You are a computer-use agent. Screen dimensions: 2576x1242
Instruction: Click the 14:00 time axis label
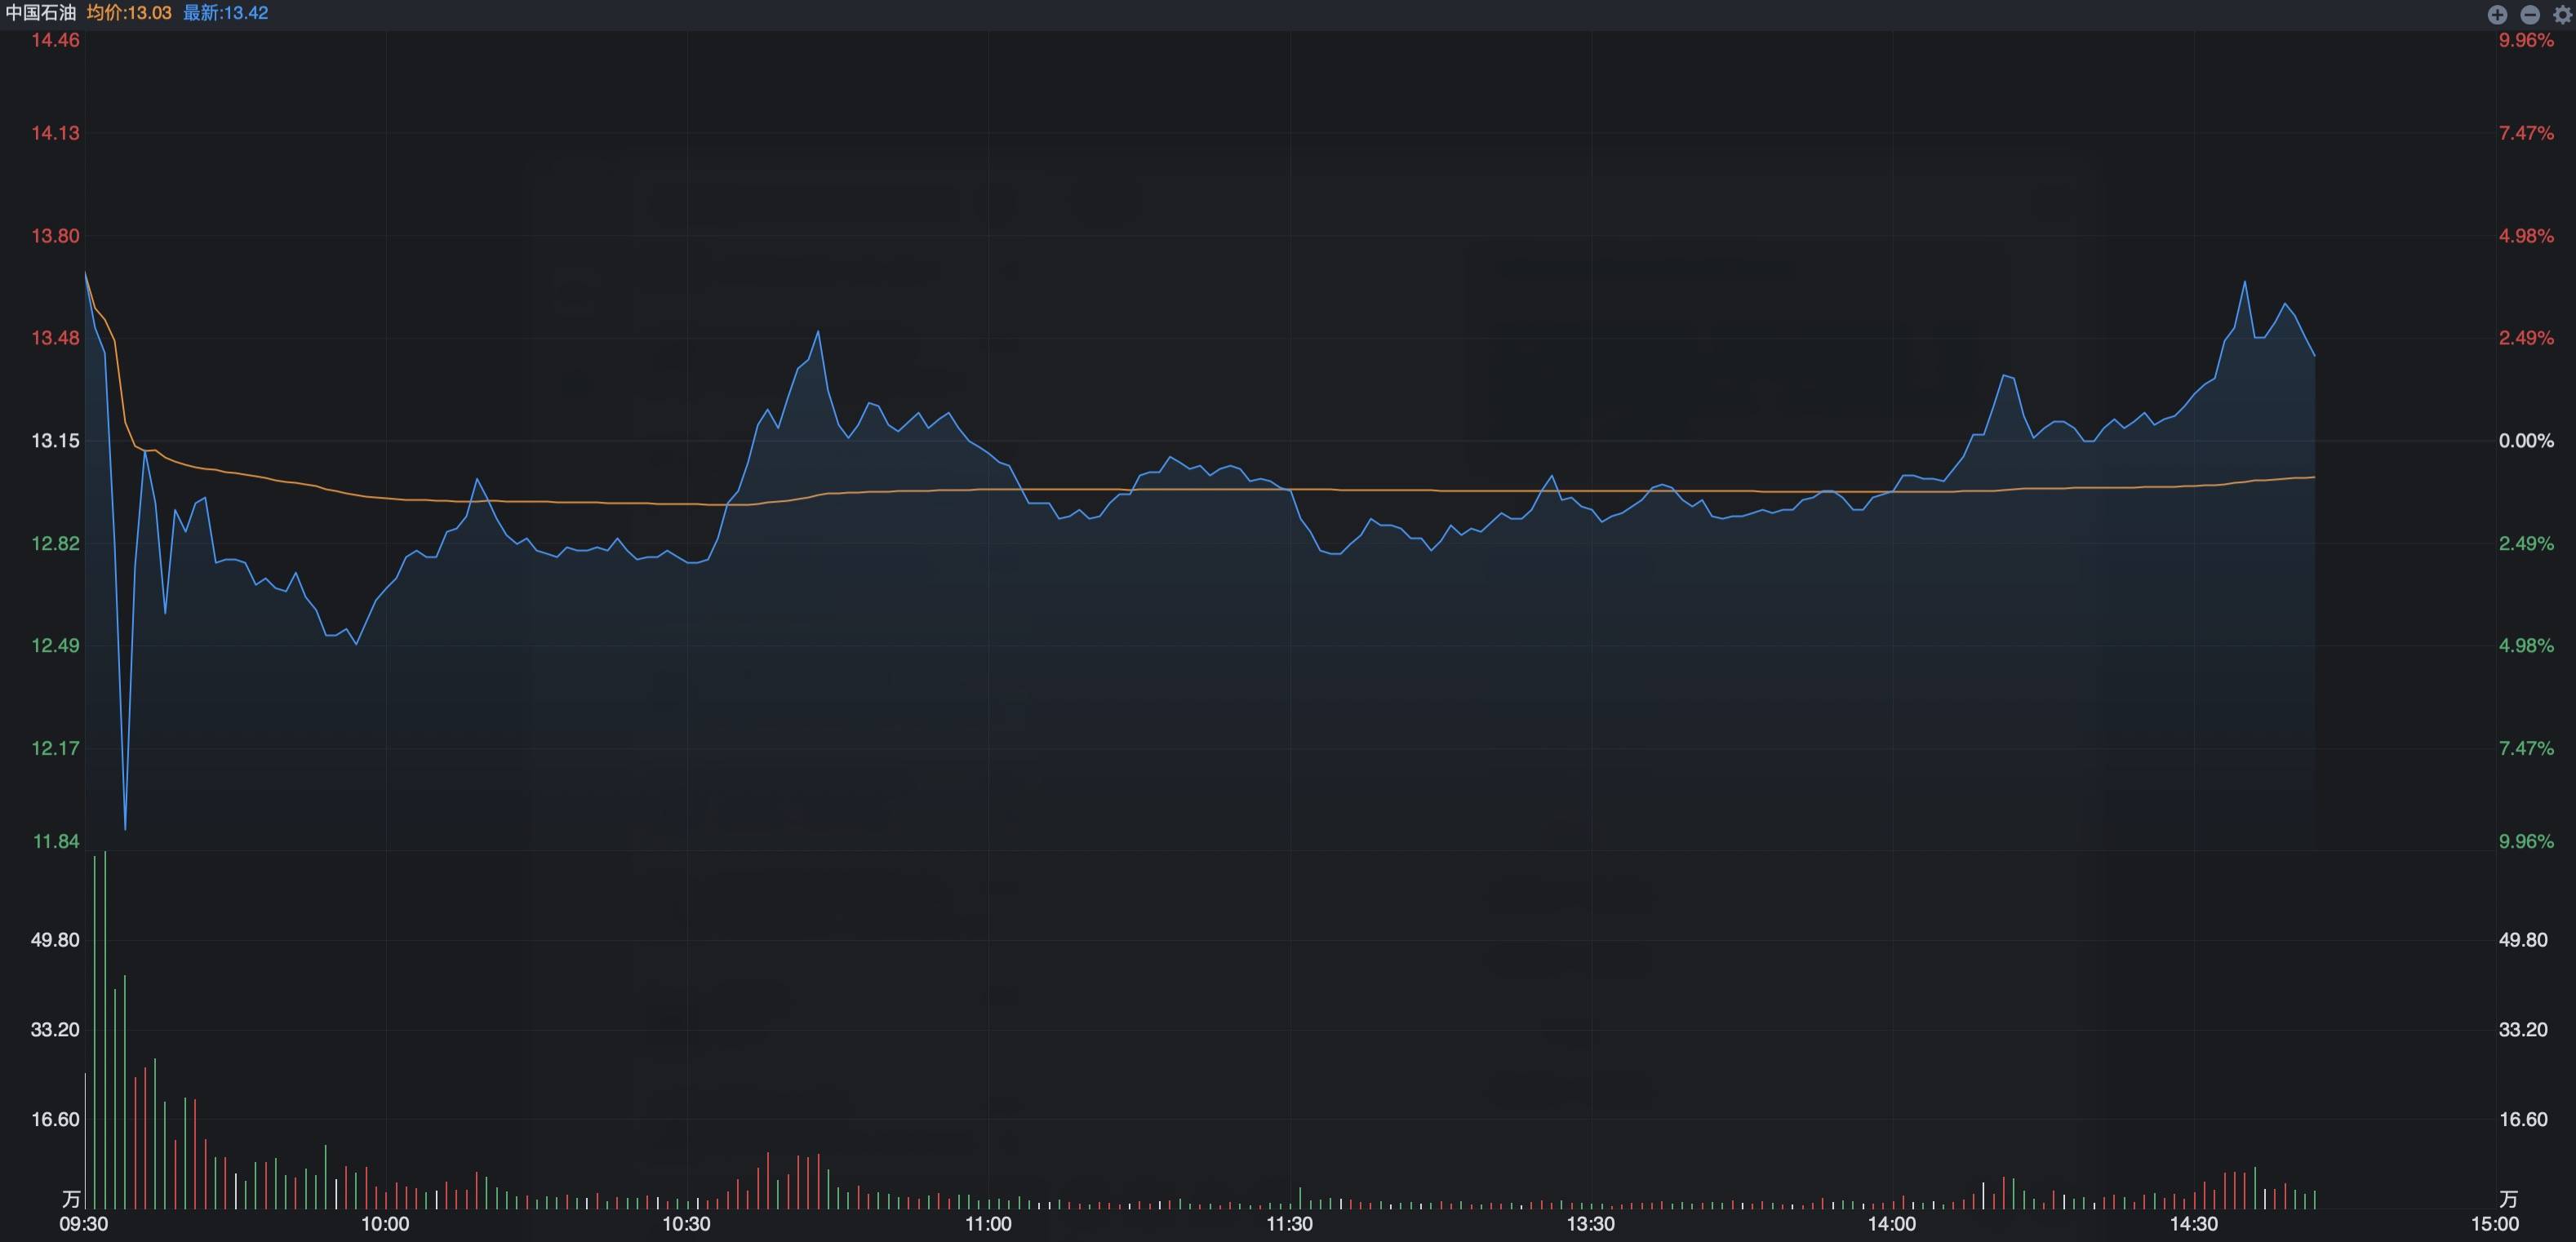tap(1892, 1224)
